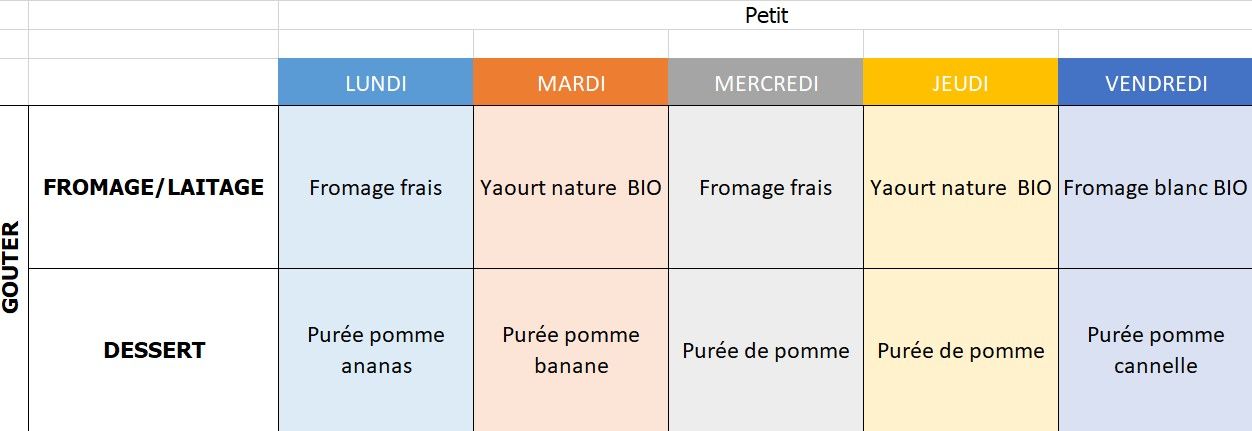Viewport: 1252px width, 431px height.
Task: Select the DESSERT row label cell
Action: coord(154,350)
